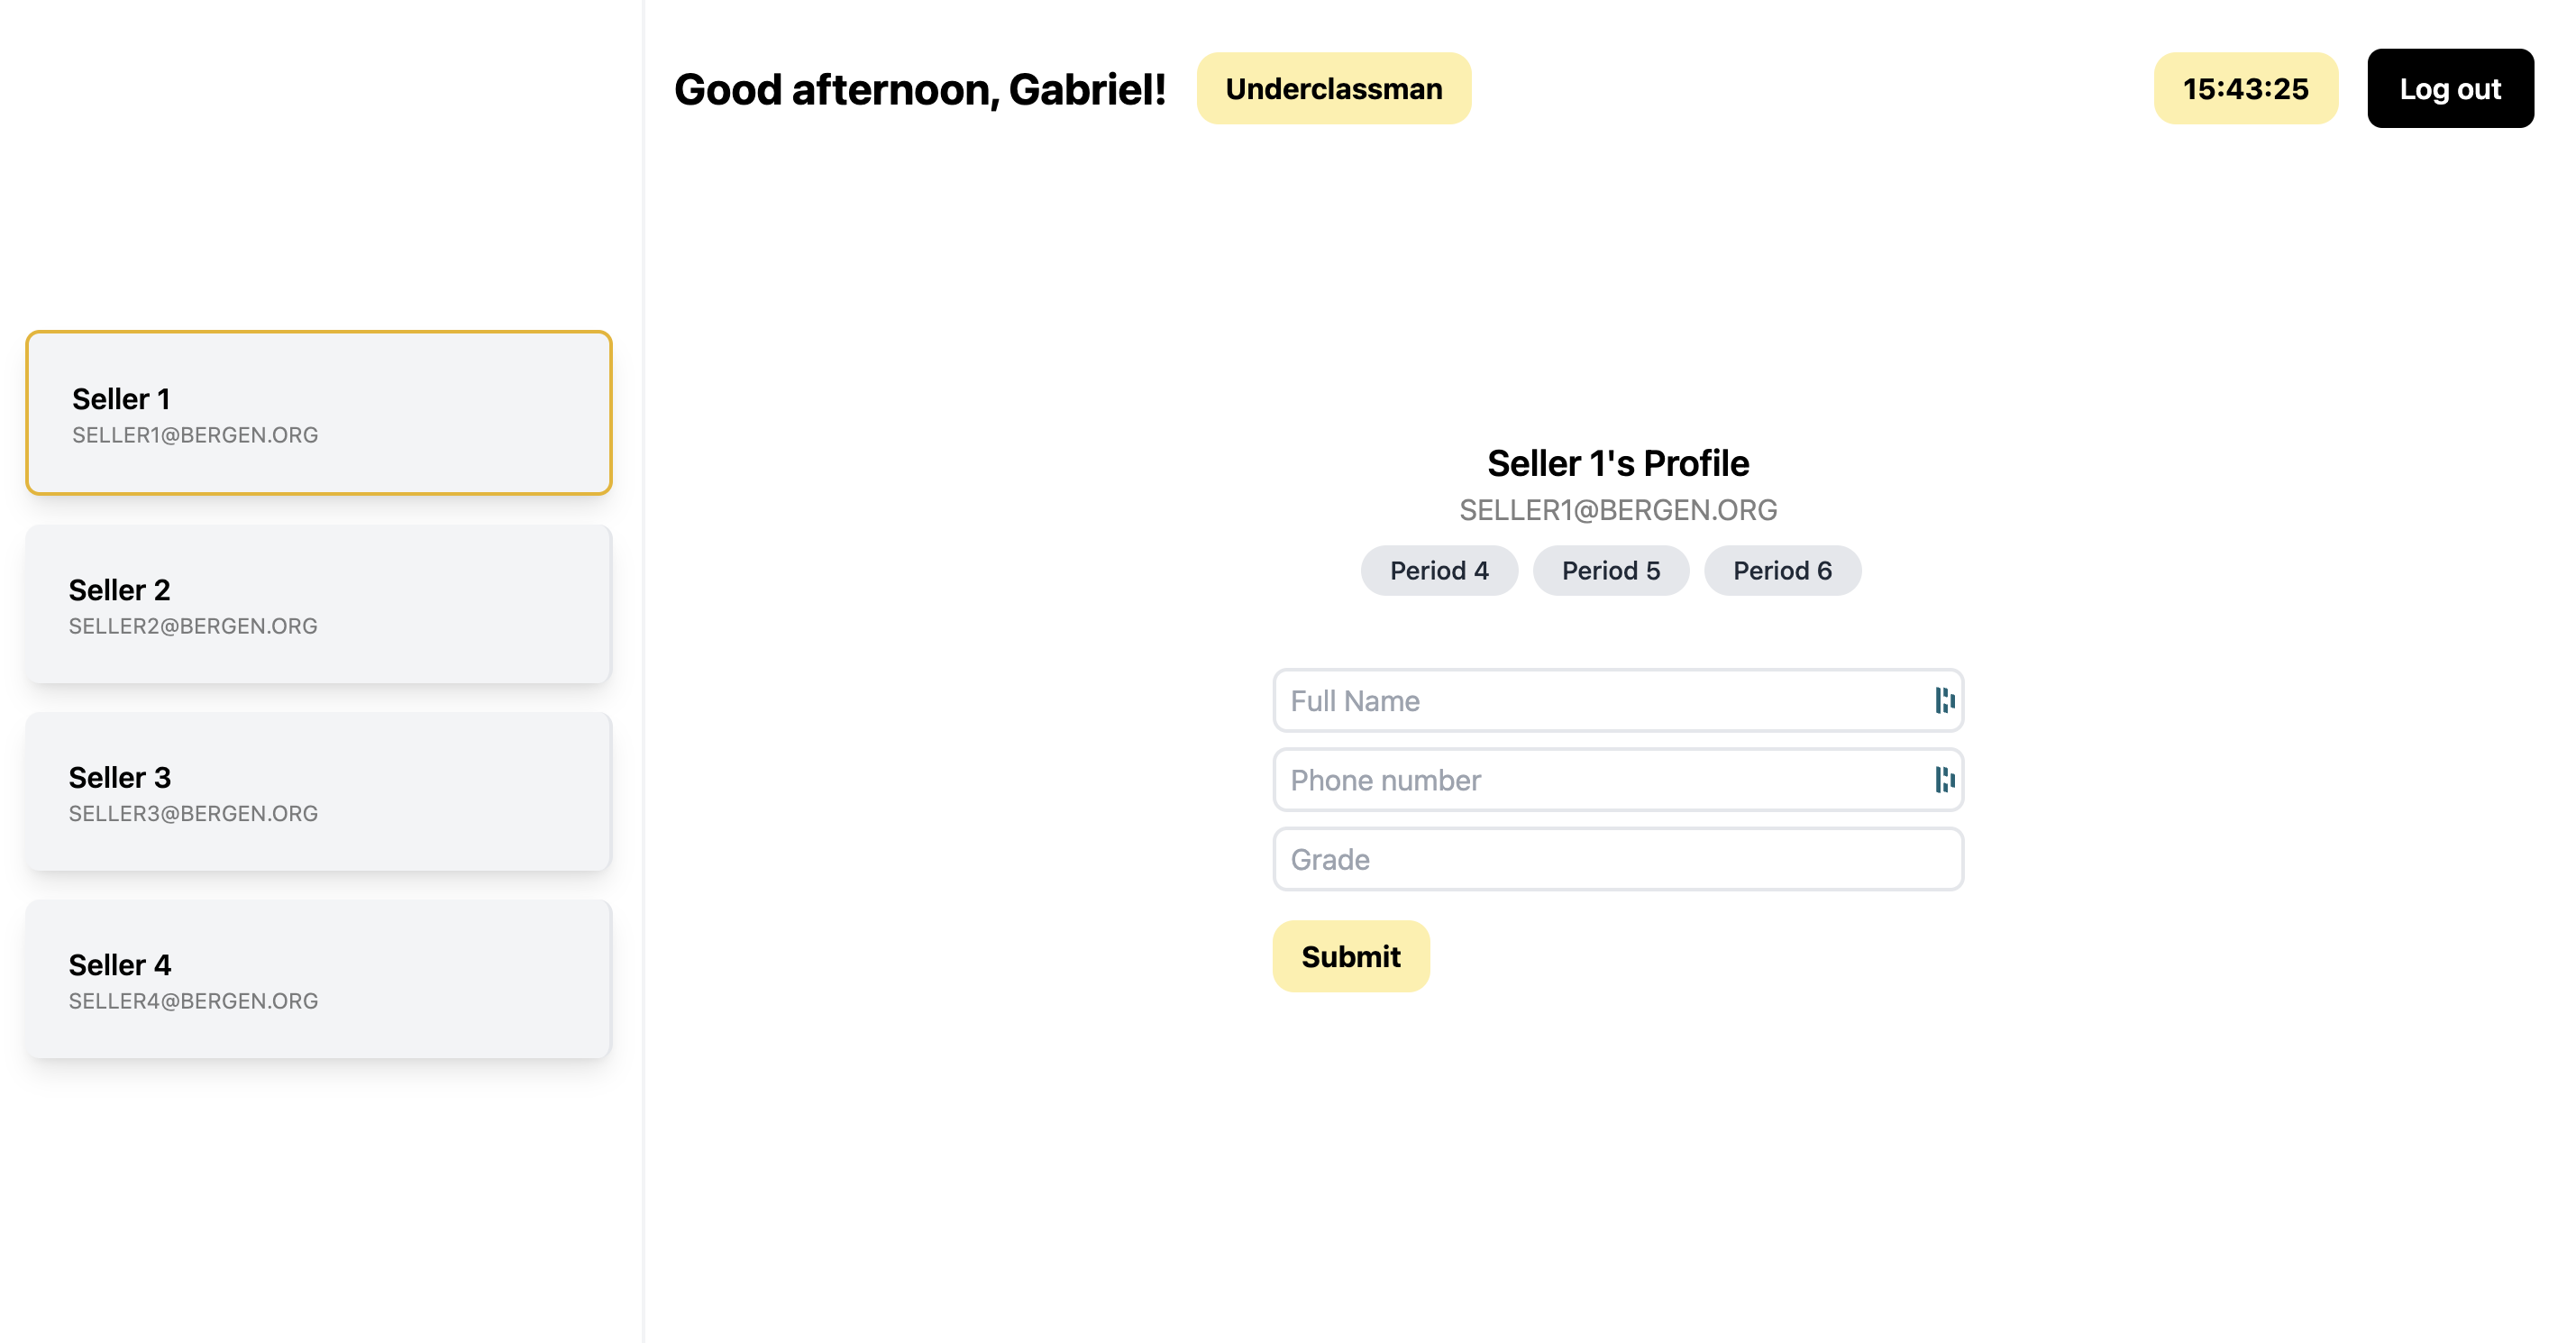Choose Seller 3 in the sidebar
This screenshot has height=1343, width=2576.
(319, 791)
